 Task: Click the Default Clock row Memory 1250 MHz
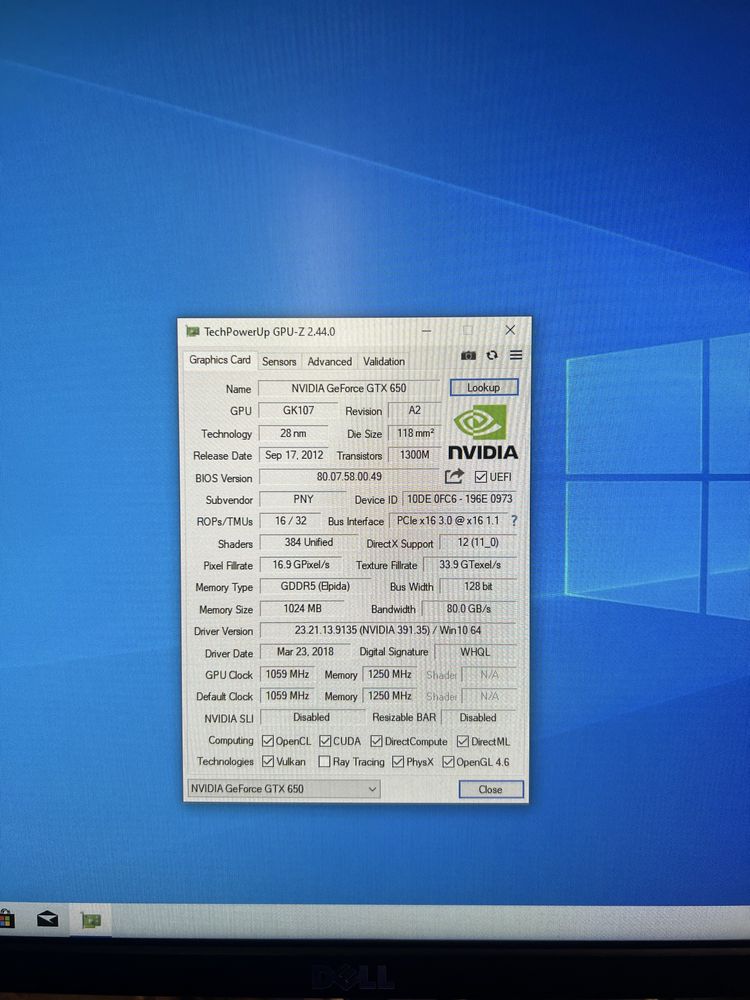coord(390,696)
